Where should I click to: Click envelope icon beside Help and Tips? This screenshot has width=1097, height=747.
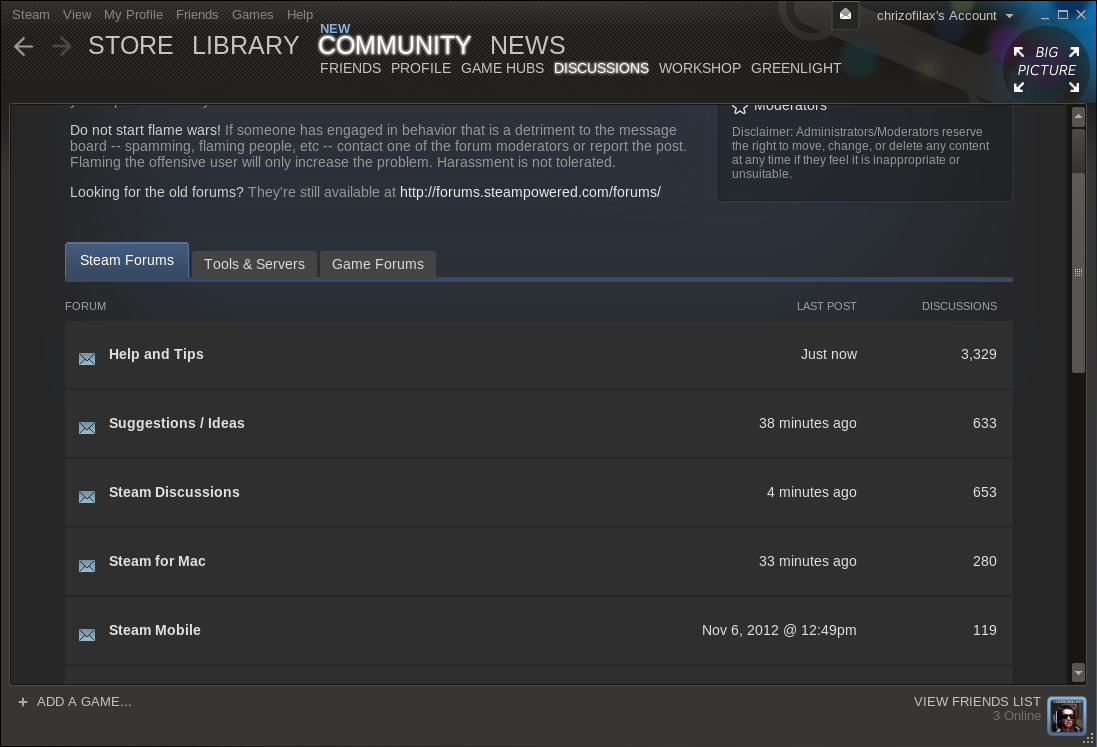[87, 359]
